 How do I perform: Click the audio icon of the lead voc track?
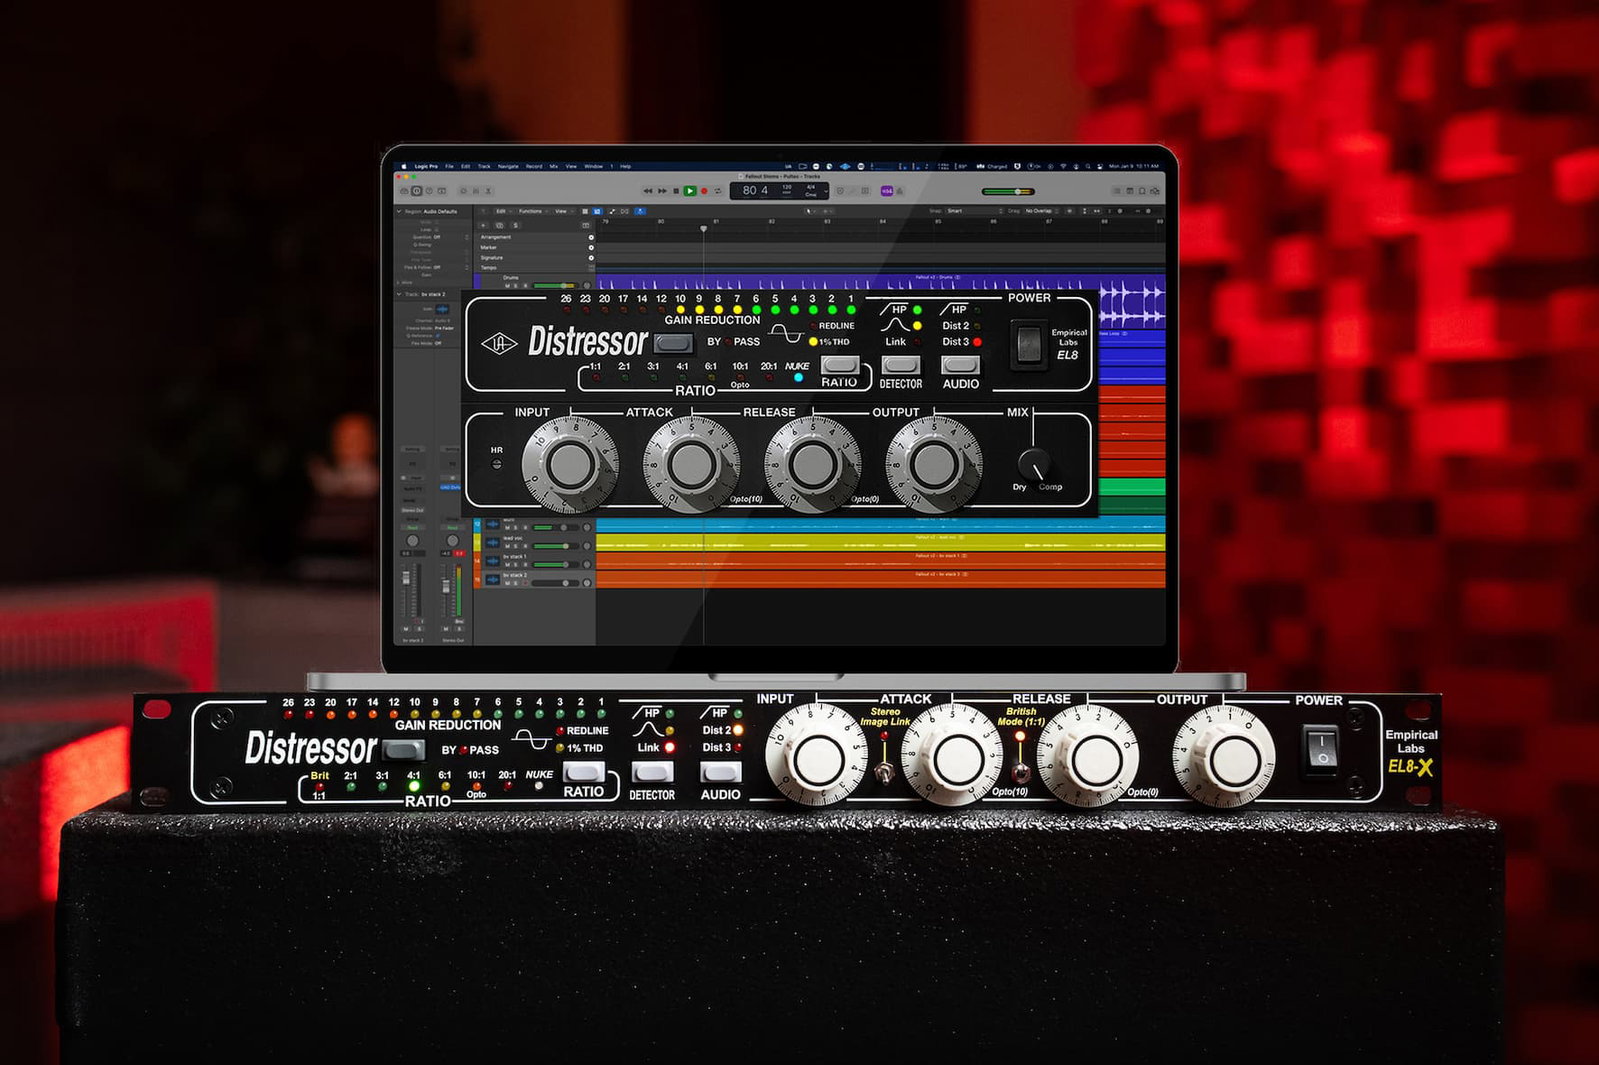coord(493,542)
